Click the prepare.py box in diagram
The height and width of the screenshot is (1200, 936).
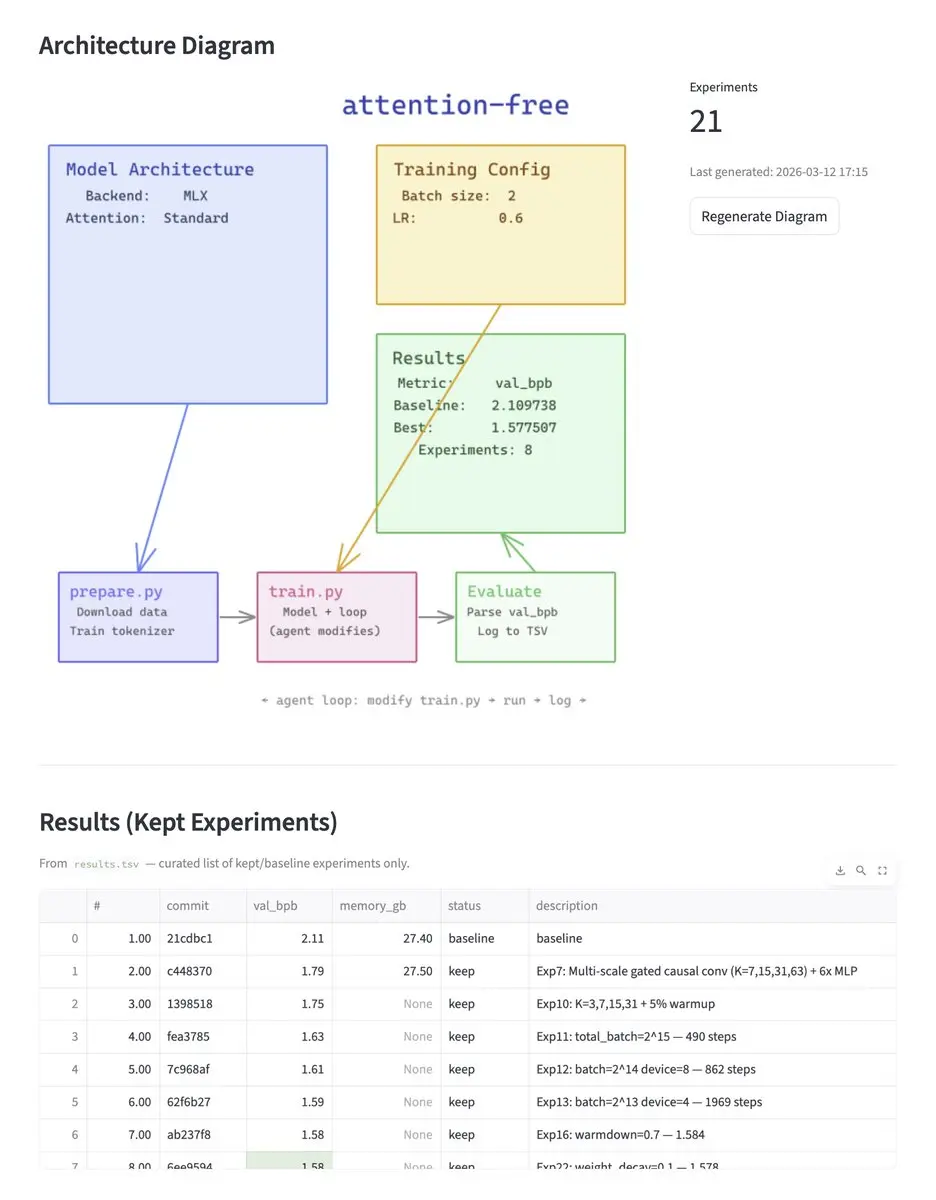pyautogui.click(x=138, y=617)
